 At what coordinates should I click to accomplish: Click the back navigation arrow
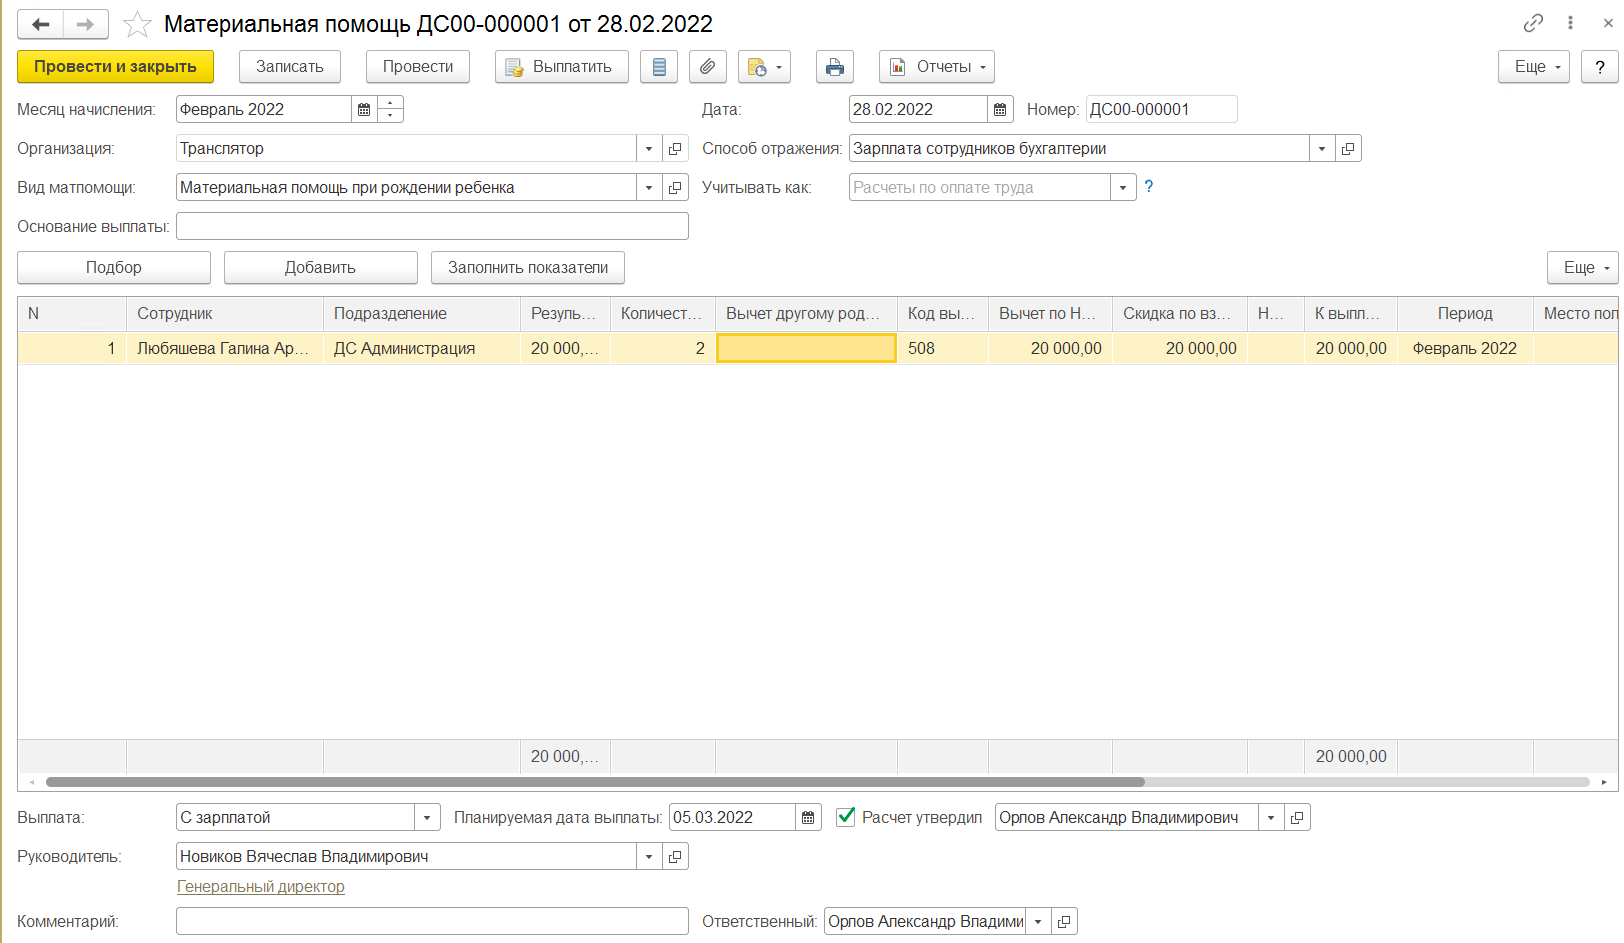[41, 24]
